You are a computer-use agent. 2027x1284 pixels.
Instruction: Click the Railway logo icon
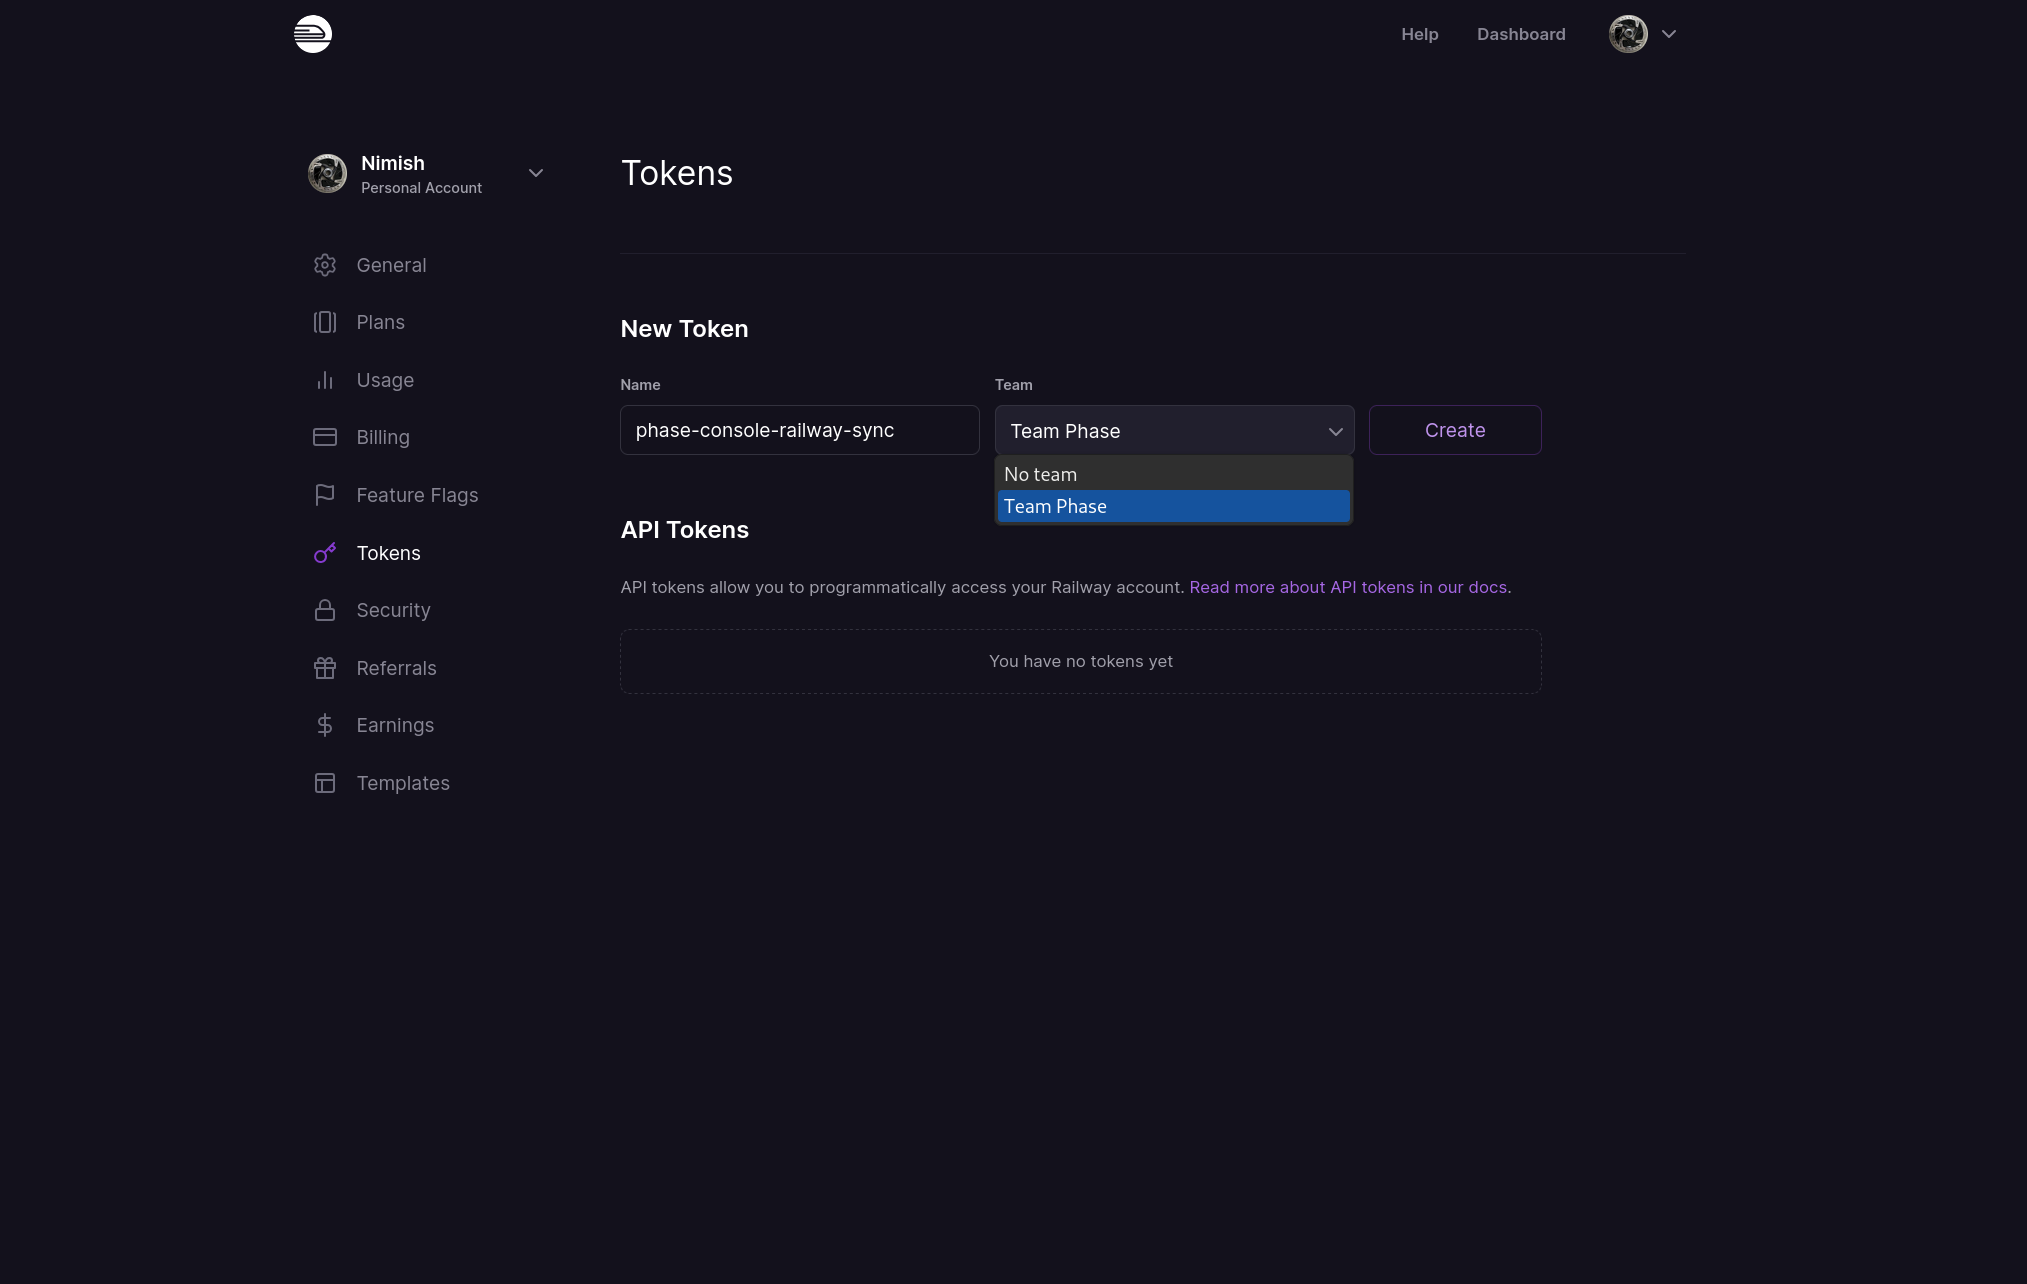point(313,34)
